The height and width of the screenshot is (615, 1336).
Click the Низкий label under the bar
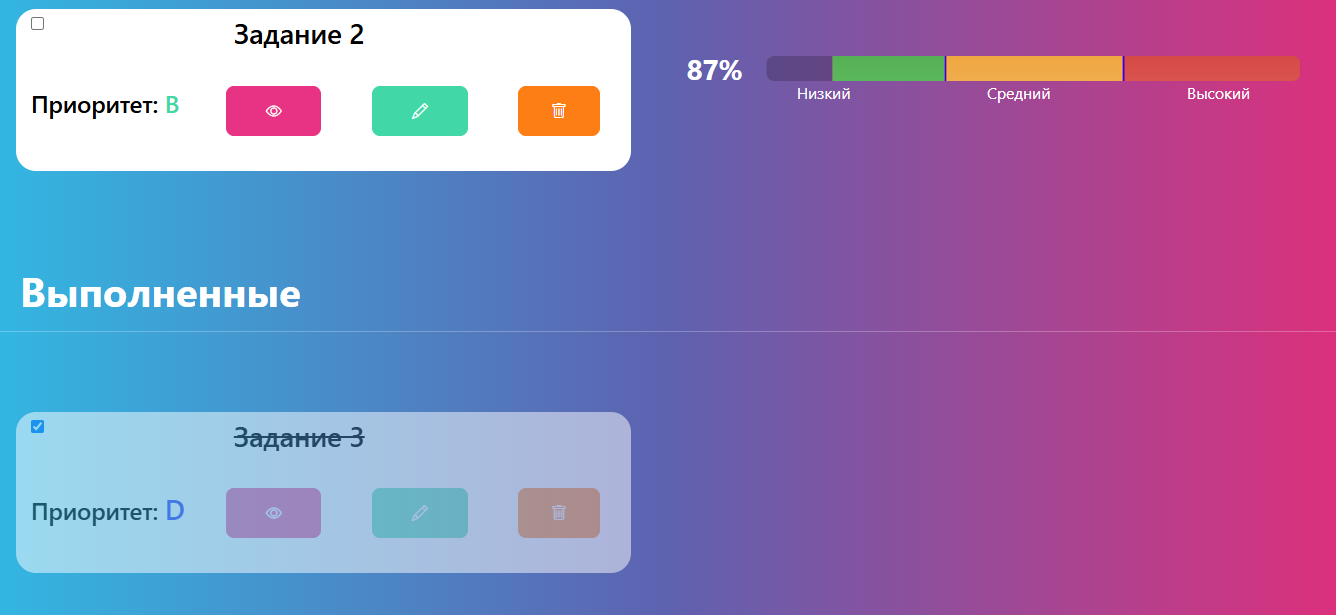point(824,94)
